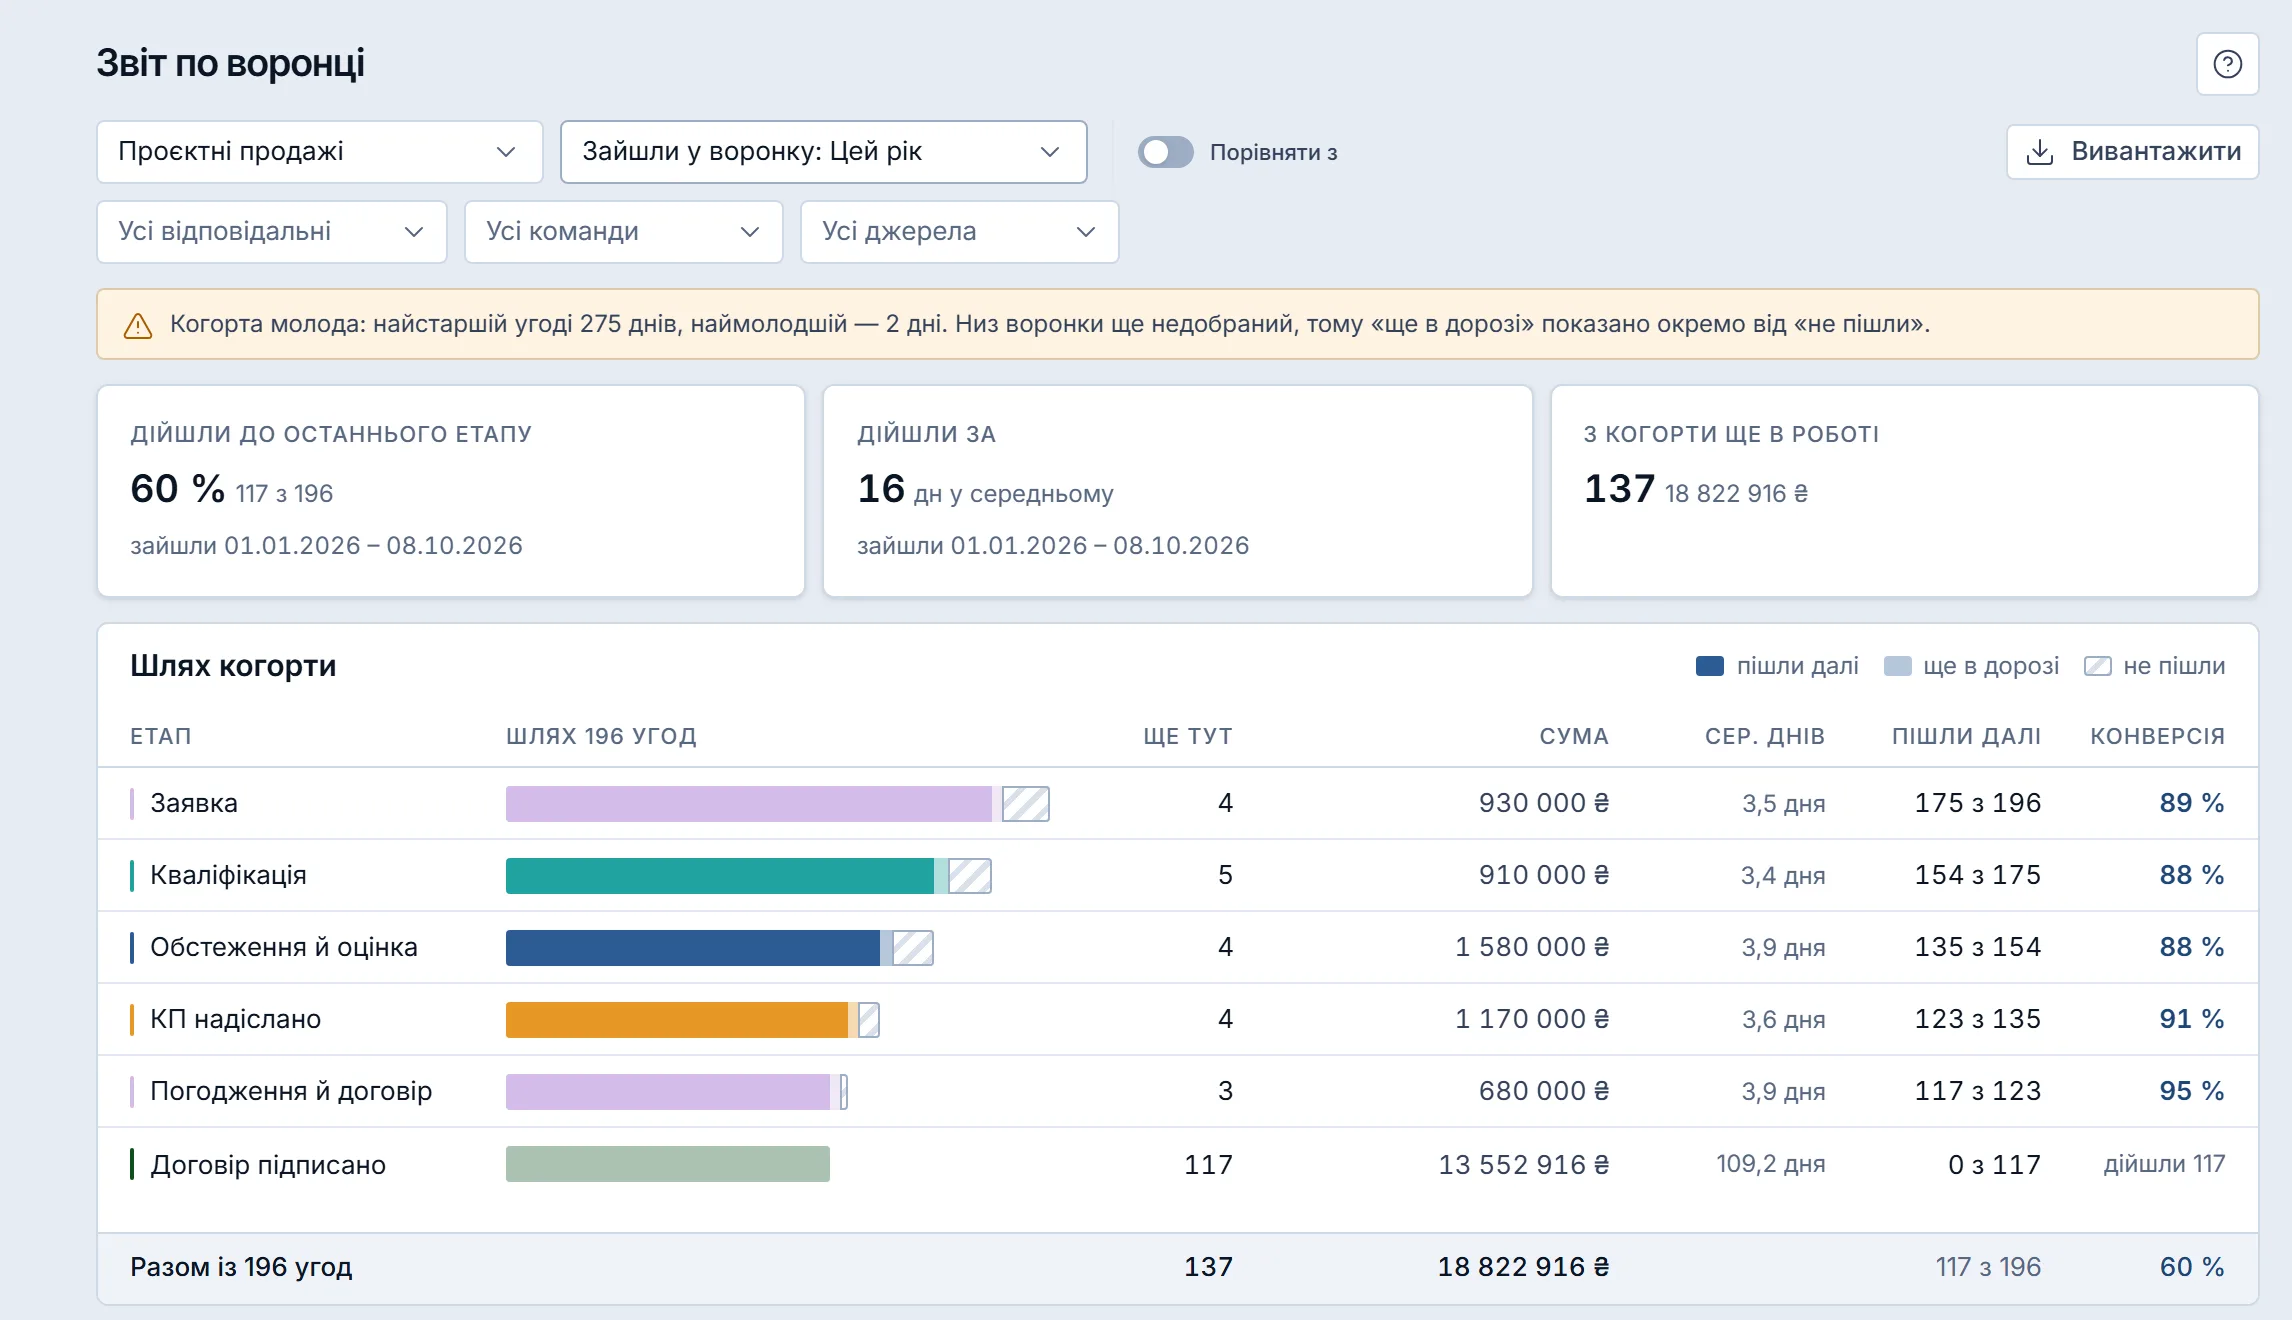Click the 175 з 196 cell

(1978, 803)
